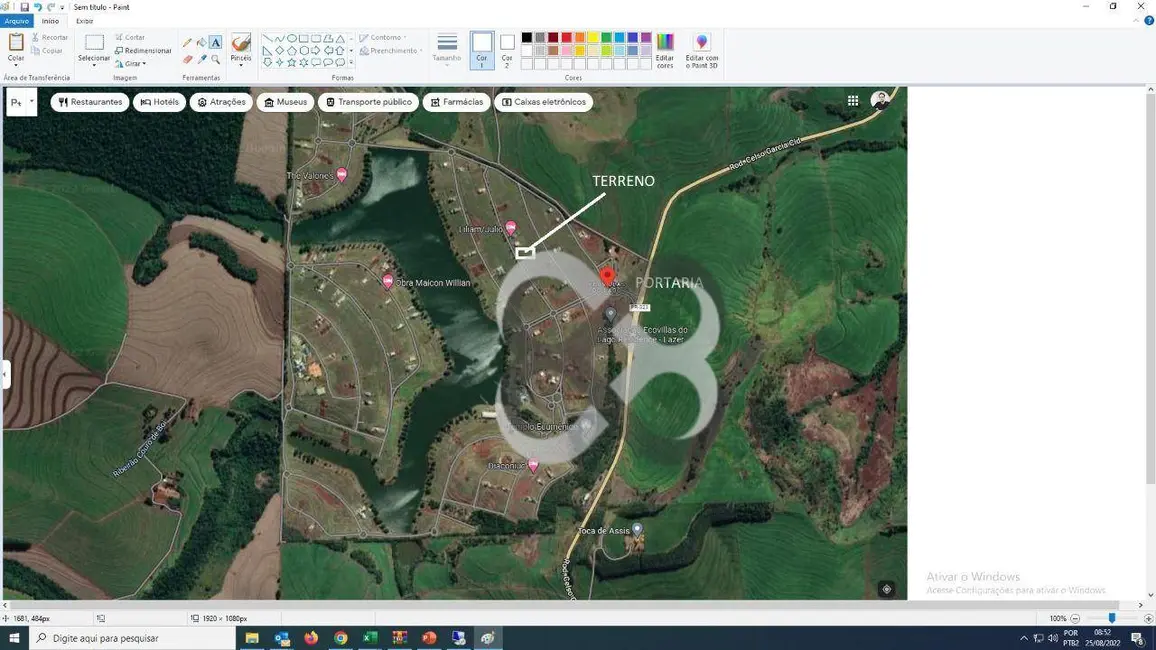Image resolution: width=1156 pixels, height=650 pixels.
Task: Click the Save icon in title bar
Action: click(x=25, y=7)
